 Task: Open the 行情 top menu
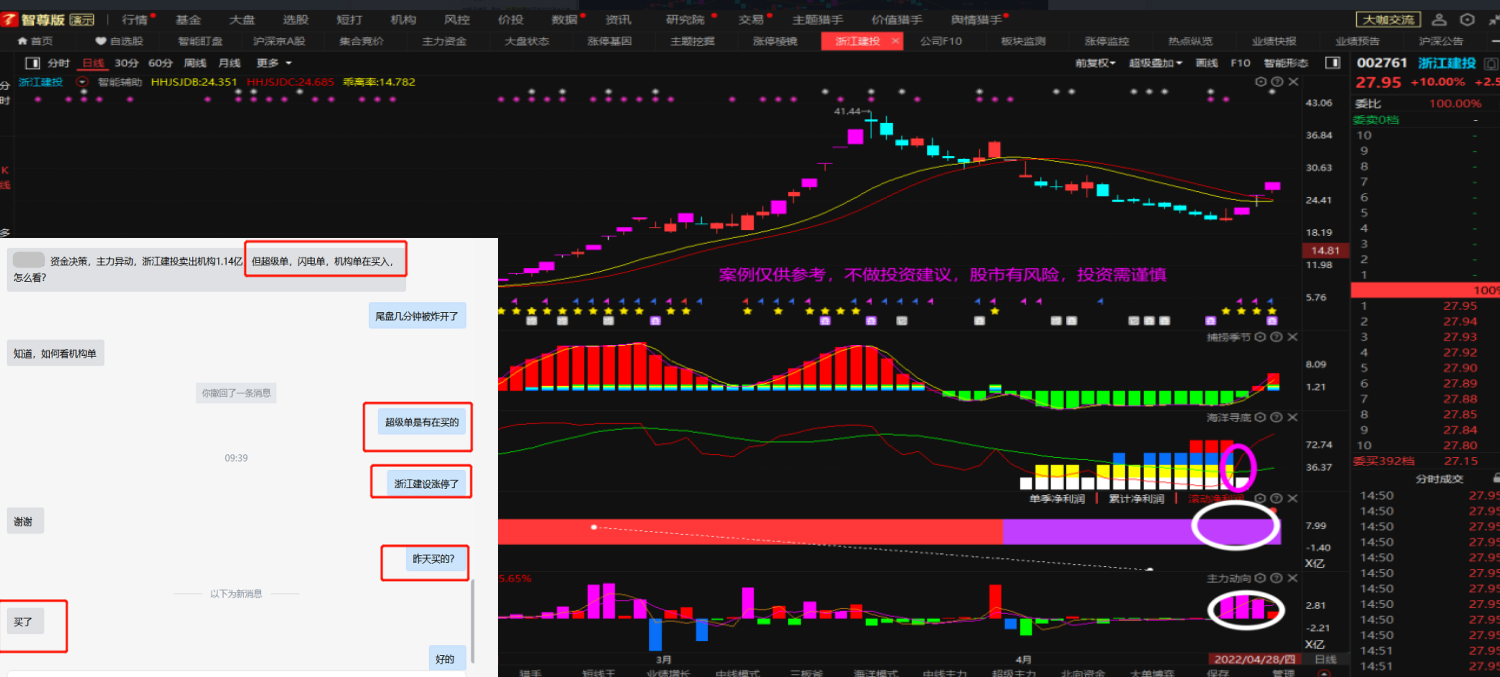135,19
